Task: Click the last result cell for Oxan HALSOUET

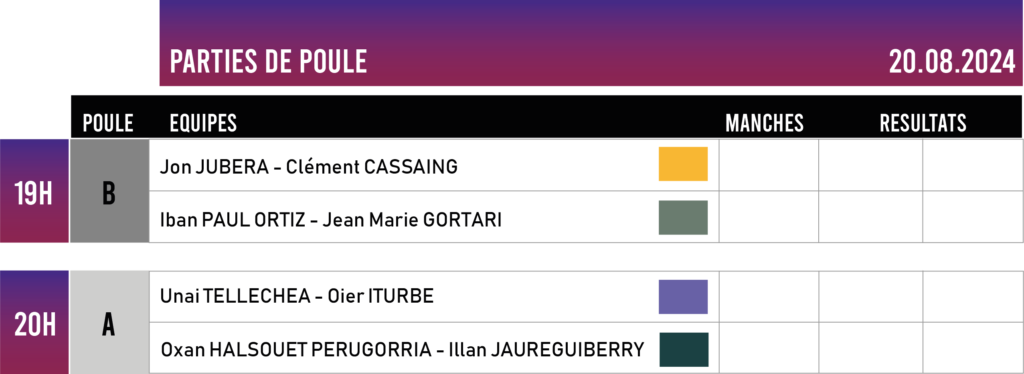Action: click(x=972, y=348)
